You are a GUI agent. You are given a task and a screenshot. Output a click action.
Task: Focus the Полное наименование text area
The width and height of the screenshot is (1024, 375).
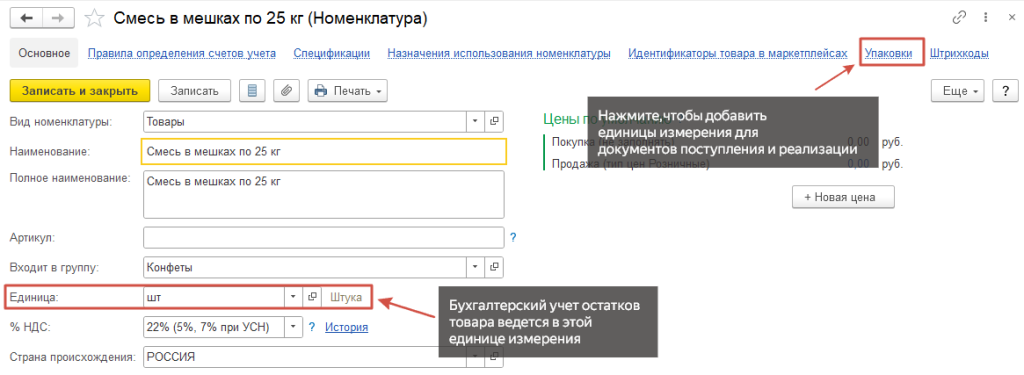pyautogui.click(x=323, y=194)
